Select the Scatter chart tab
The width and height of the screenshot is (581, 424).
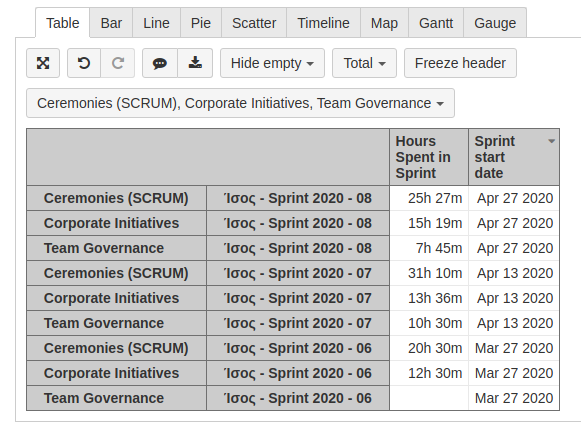point(254,23)
